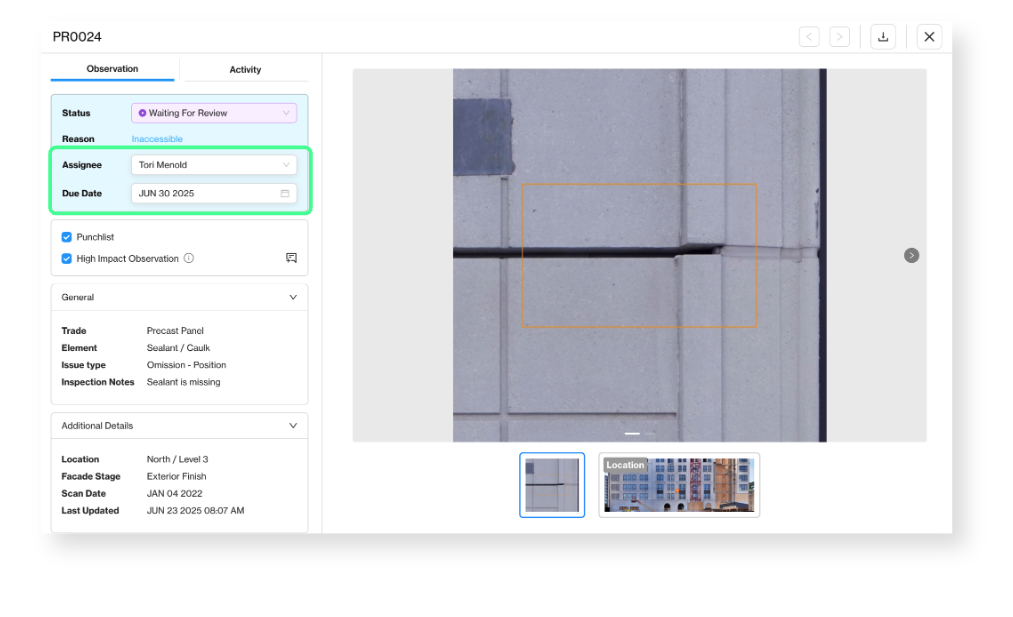Click the JUN 23 2025 08:07 AM timestamp

(195, 510)
